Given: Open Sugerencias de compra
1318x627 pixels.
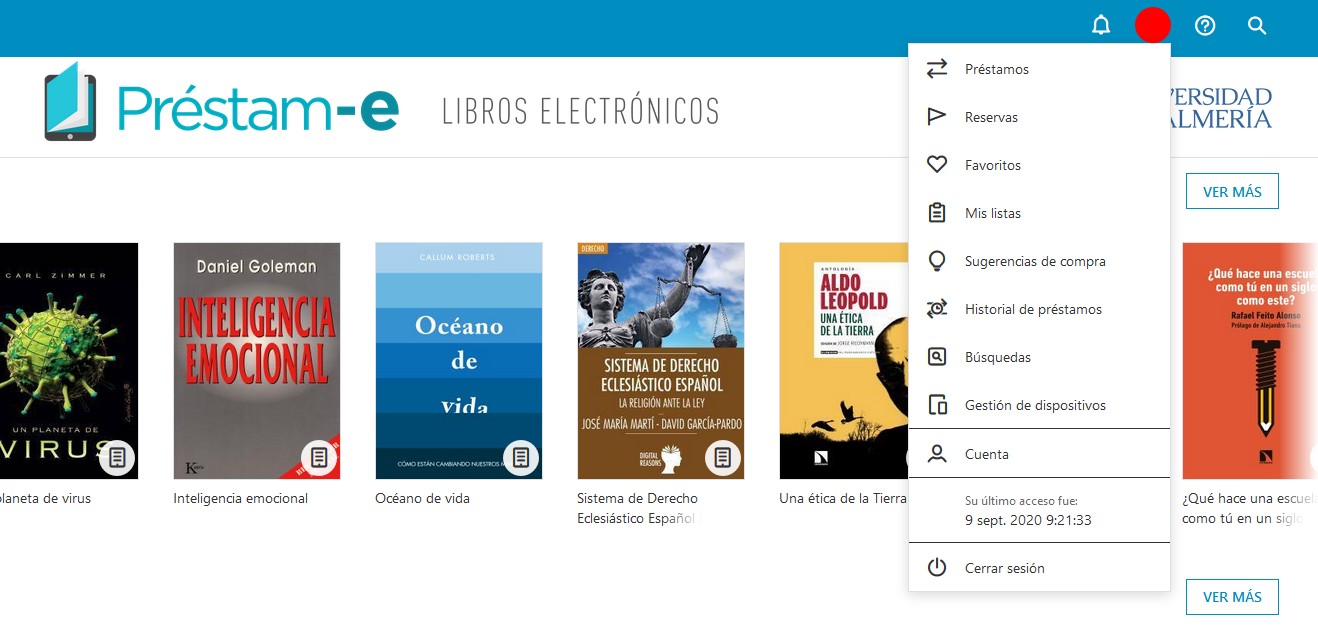Looking at the screenshot, I should point(1039,261).
